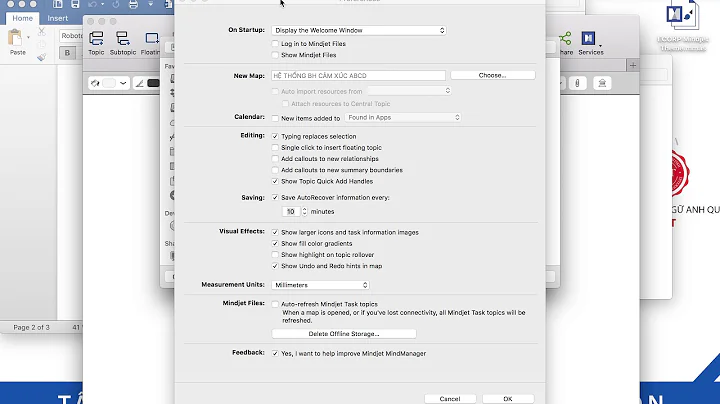Image resolution: width=720 pixels, height=404 pixels.
Task: Click the black line color swatch
Action: (153, 83)
